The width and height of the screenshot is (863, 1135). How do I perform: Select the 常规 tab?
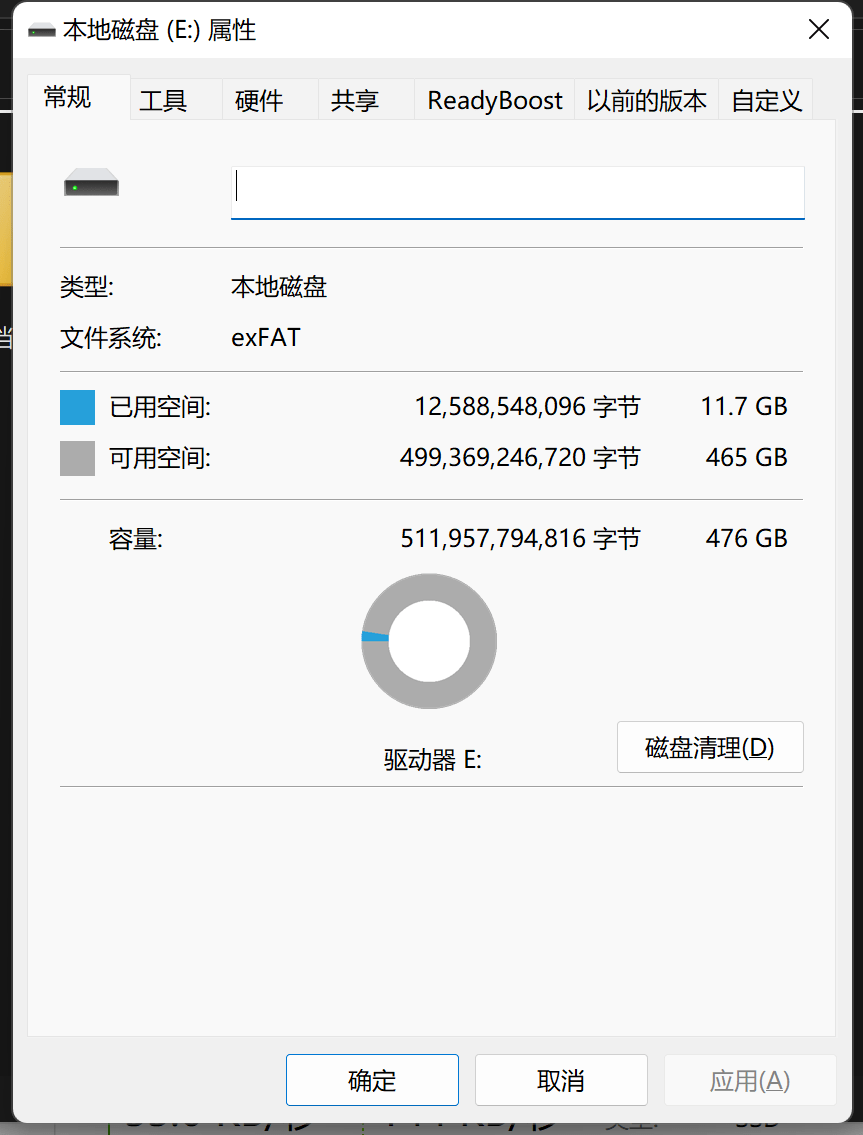click(x=69, y=97)
